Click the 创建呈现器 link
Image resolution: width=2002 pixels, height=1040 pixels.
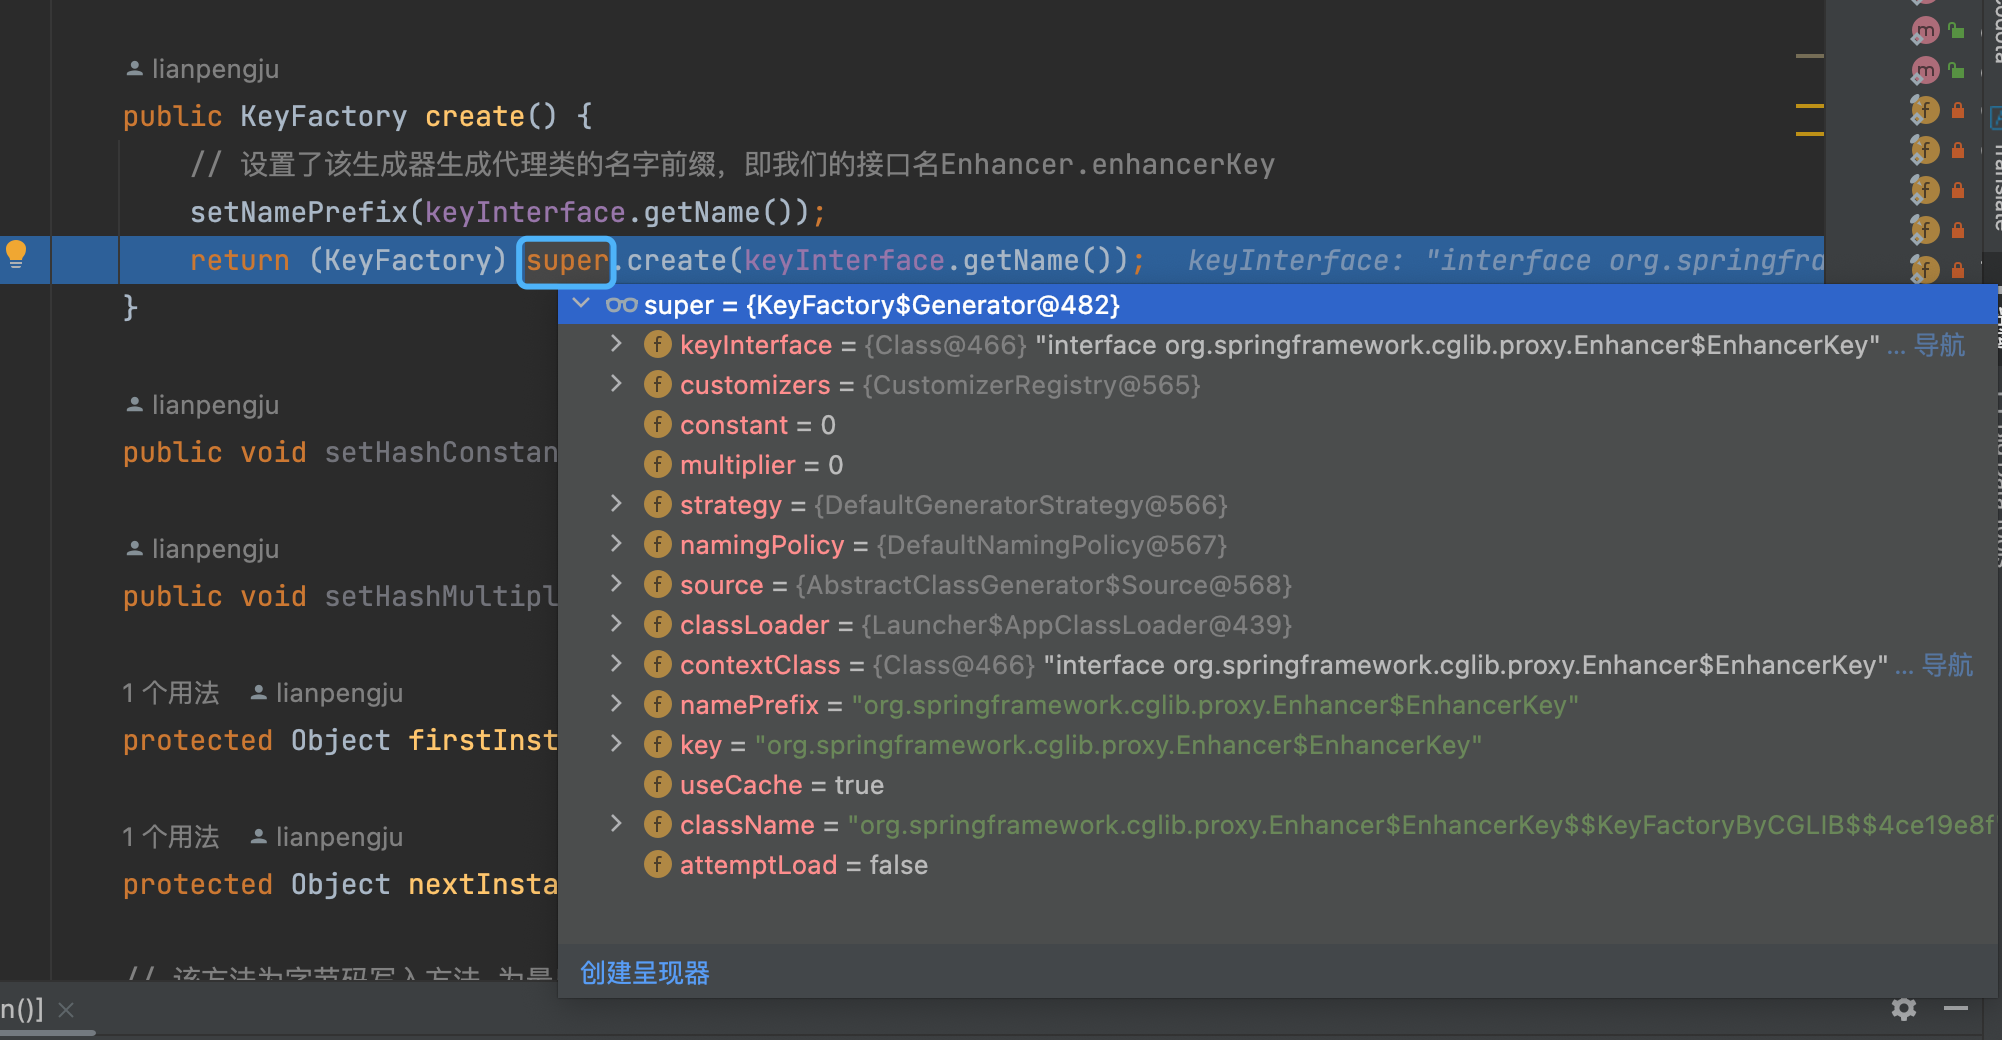(645, 973)
